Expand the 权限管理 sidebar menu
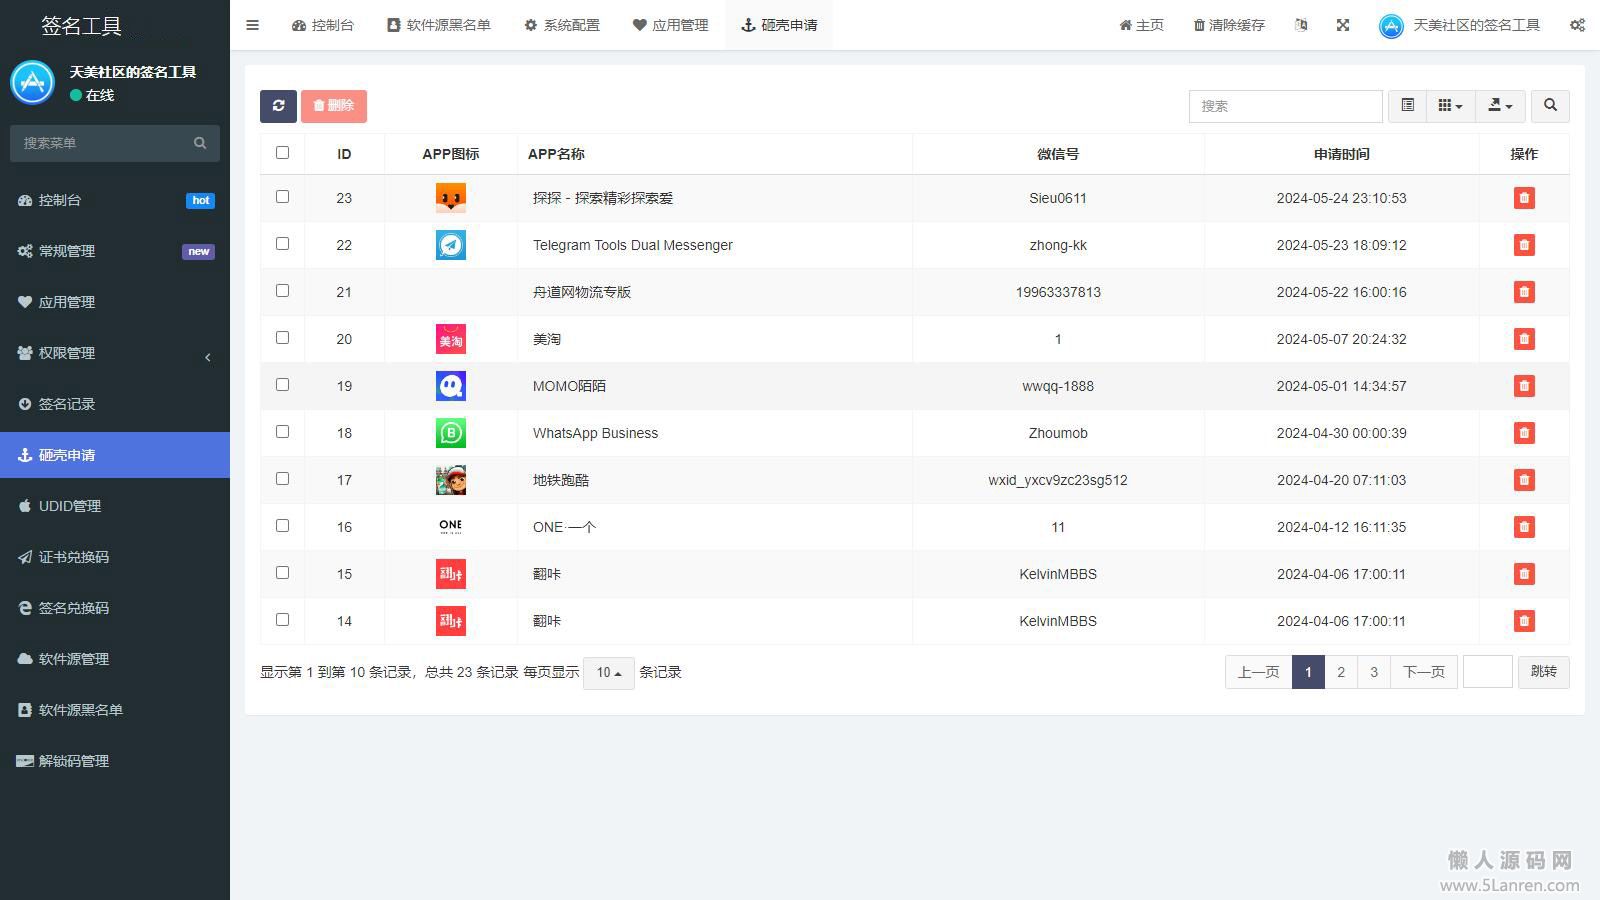This screenshot has height=900, width=1600. (115, 353)
